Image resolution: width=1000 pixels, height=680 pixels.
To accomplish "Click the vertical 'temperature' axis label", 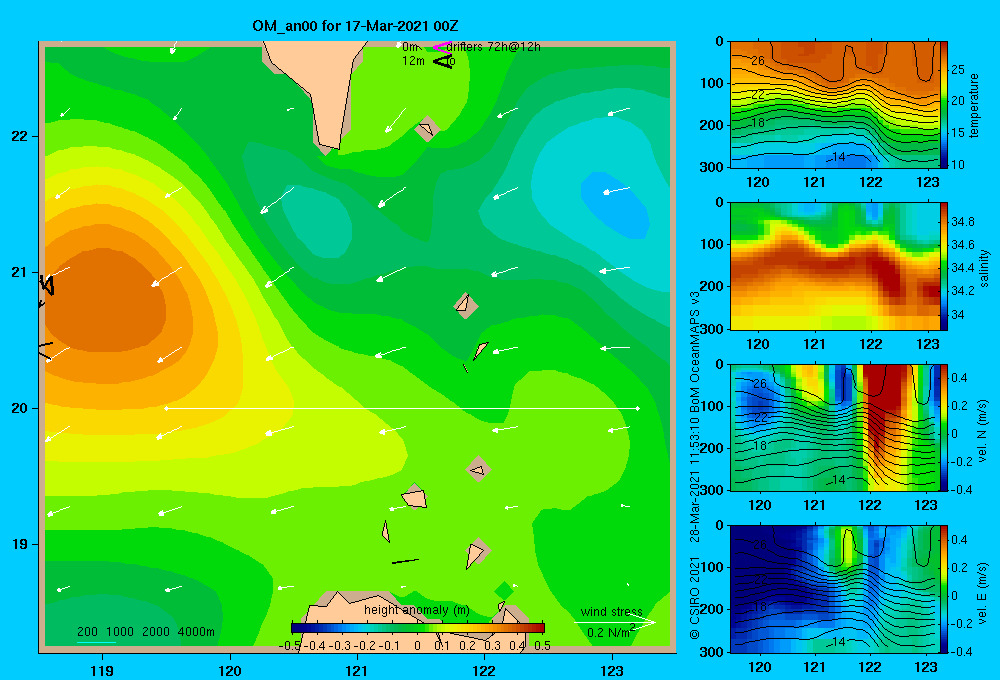I will pos(974,105).
